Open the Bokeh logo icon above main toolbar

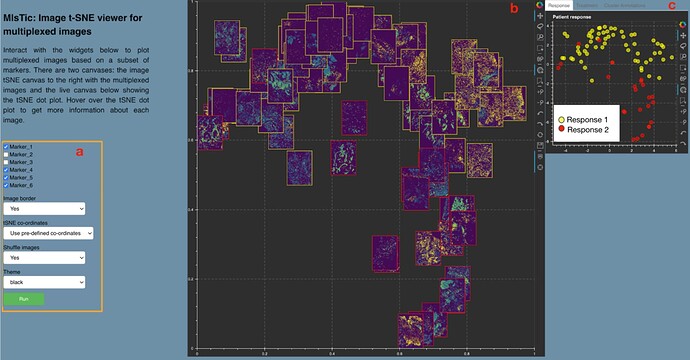(x=540, y=5)
